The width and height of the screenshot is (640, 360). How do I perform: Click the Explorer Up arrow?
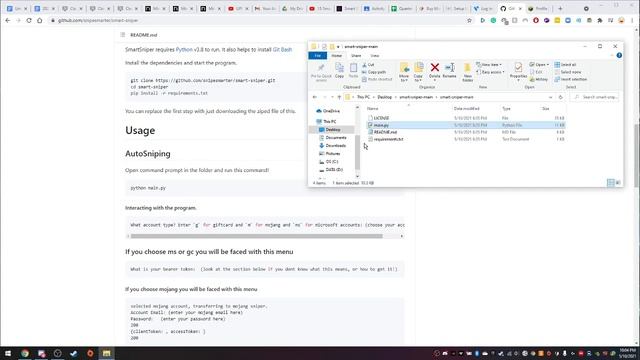point(339,97)
